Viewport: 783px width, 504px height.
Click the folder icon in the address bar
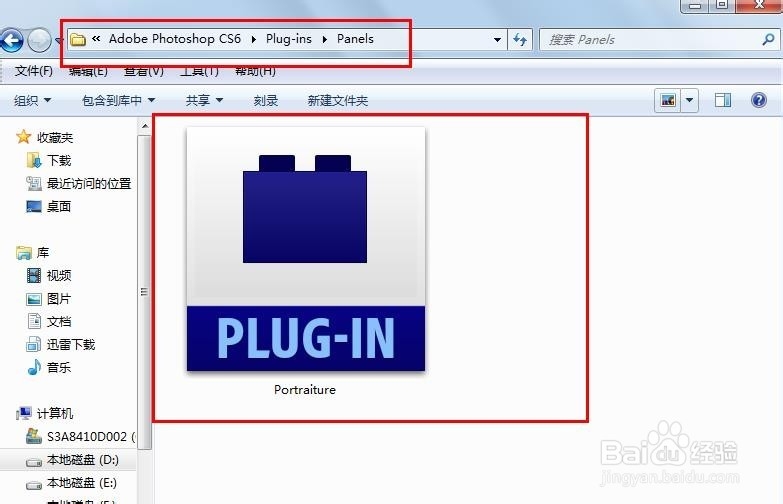tap(77, 39)
